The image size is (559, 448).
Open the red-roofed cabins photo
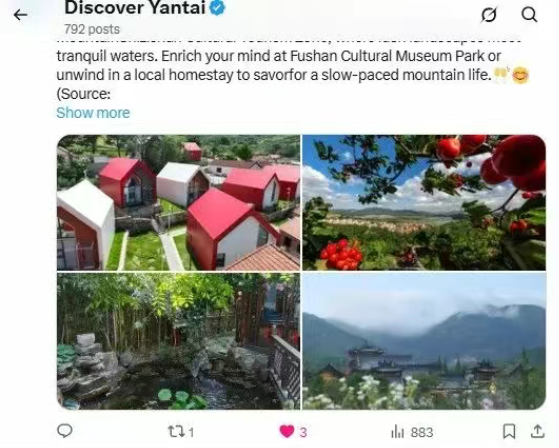[x=179, y=202]
